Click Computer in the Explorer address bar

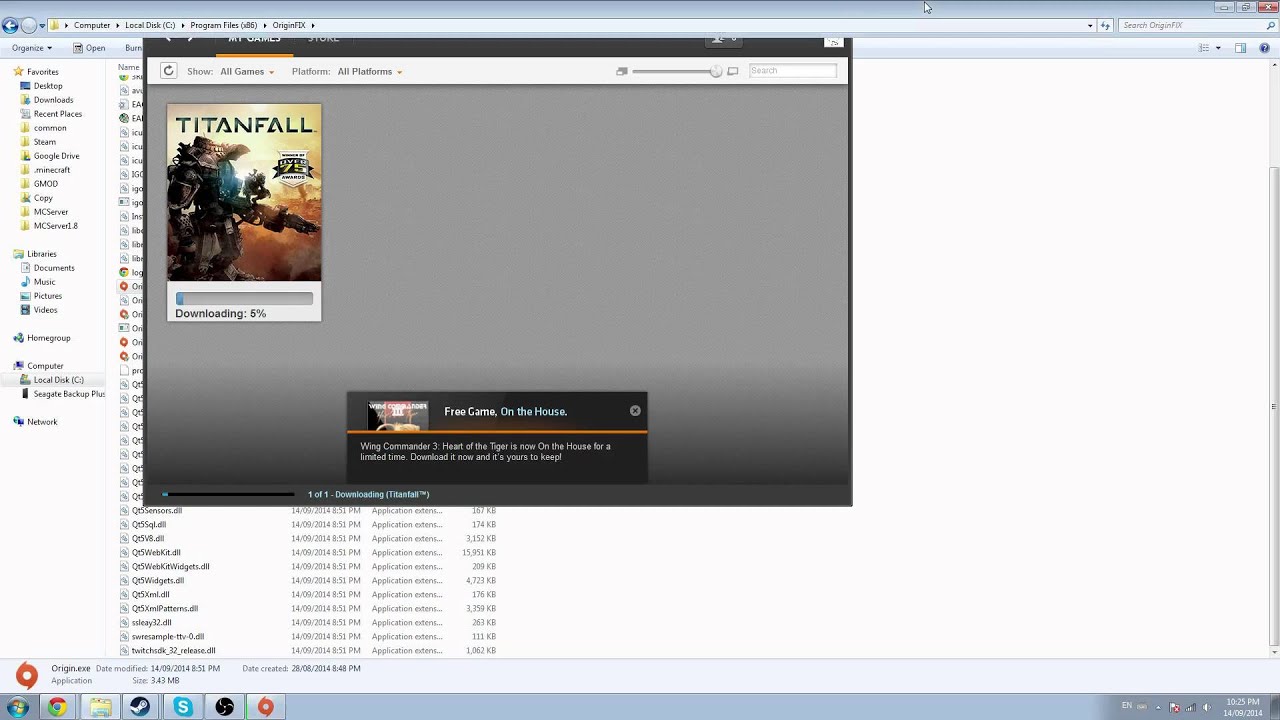click(x=92, y=25)
